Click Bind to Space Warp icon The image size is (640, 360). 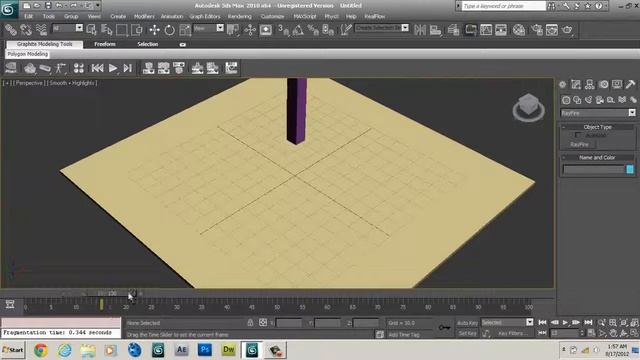[41, 30]
